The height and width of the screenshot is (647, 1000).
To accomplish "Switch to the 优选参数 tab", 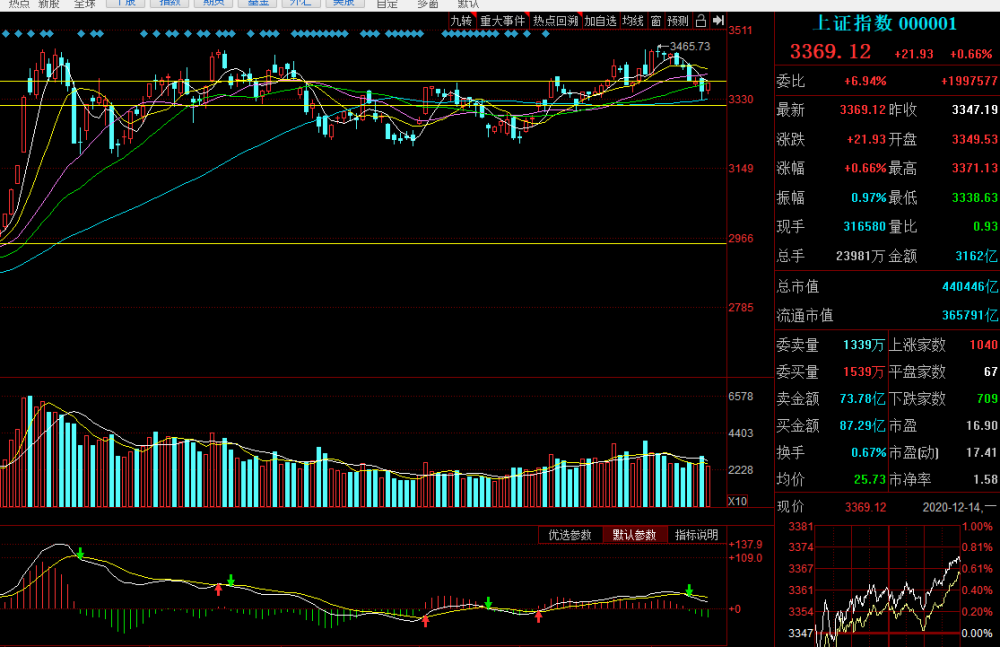I will pyautogui.click(x=571, y=535).
